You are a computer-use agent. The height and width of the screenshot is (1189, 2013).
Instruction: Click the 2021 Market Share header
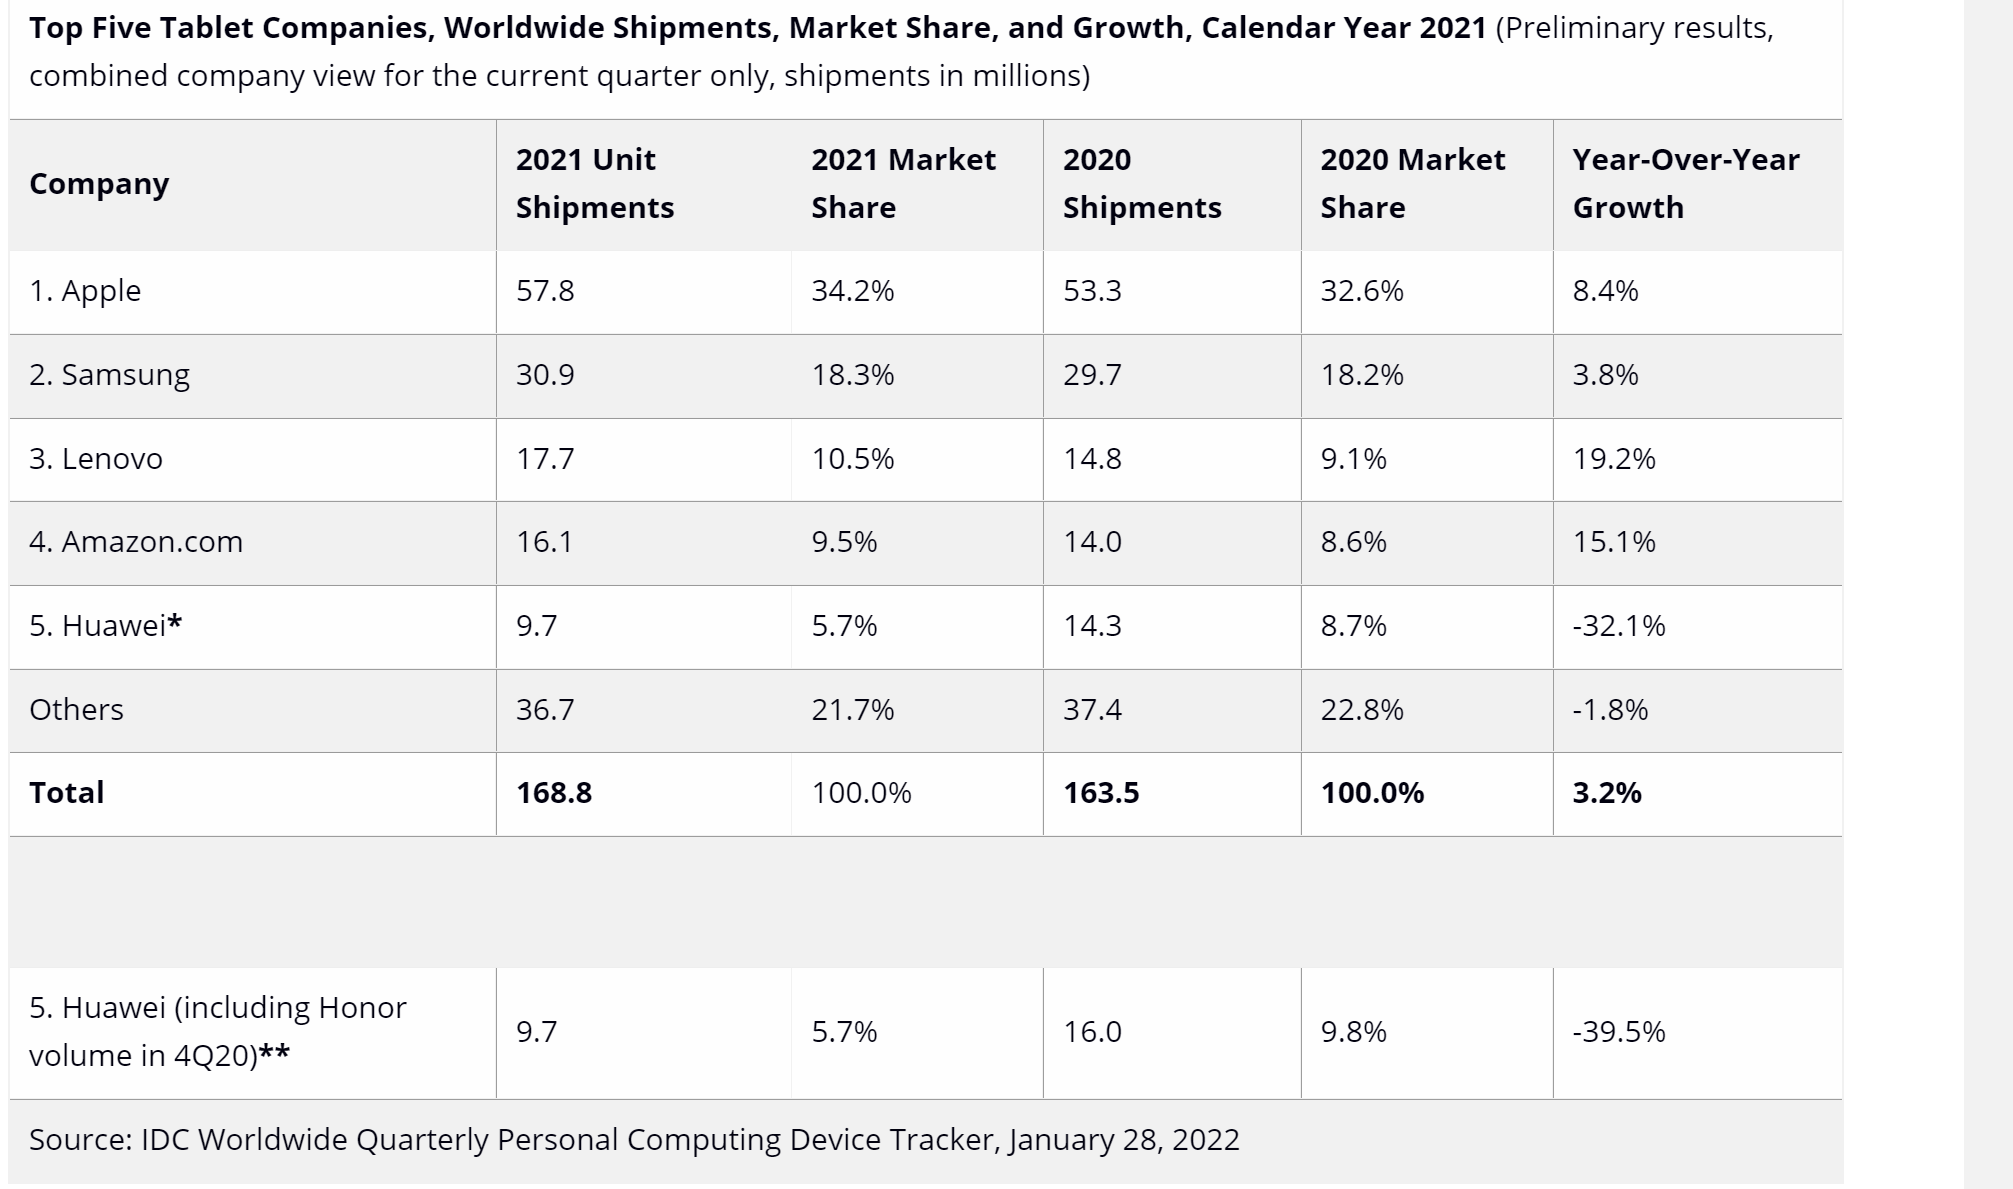[902, 184]
